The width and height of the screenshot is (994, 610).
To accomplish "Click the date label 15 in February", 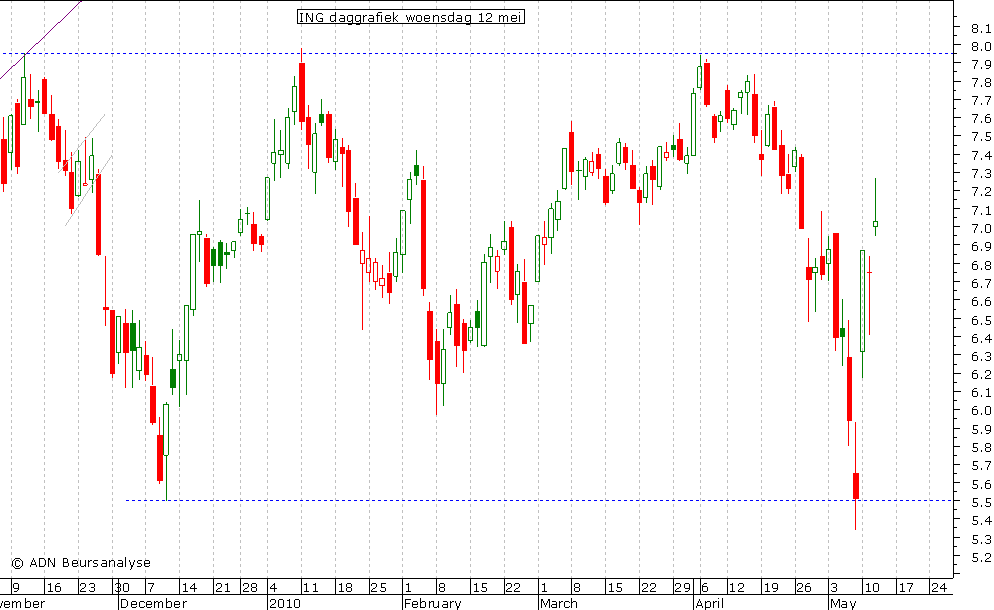I will pos(480,587).
